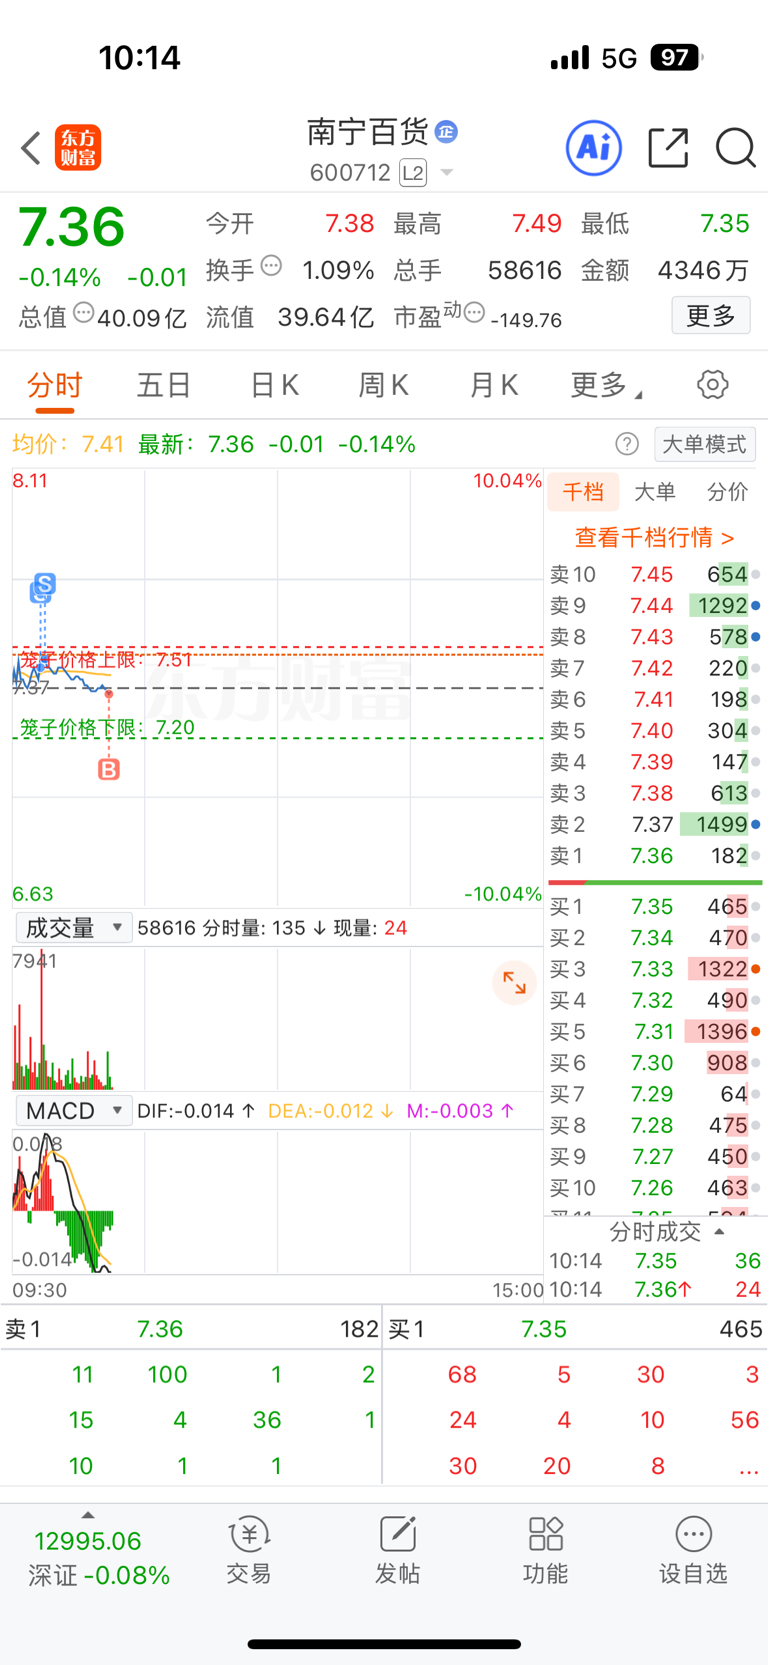
Task: Open chart settings gear icon
Action: [713, 385]
